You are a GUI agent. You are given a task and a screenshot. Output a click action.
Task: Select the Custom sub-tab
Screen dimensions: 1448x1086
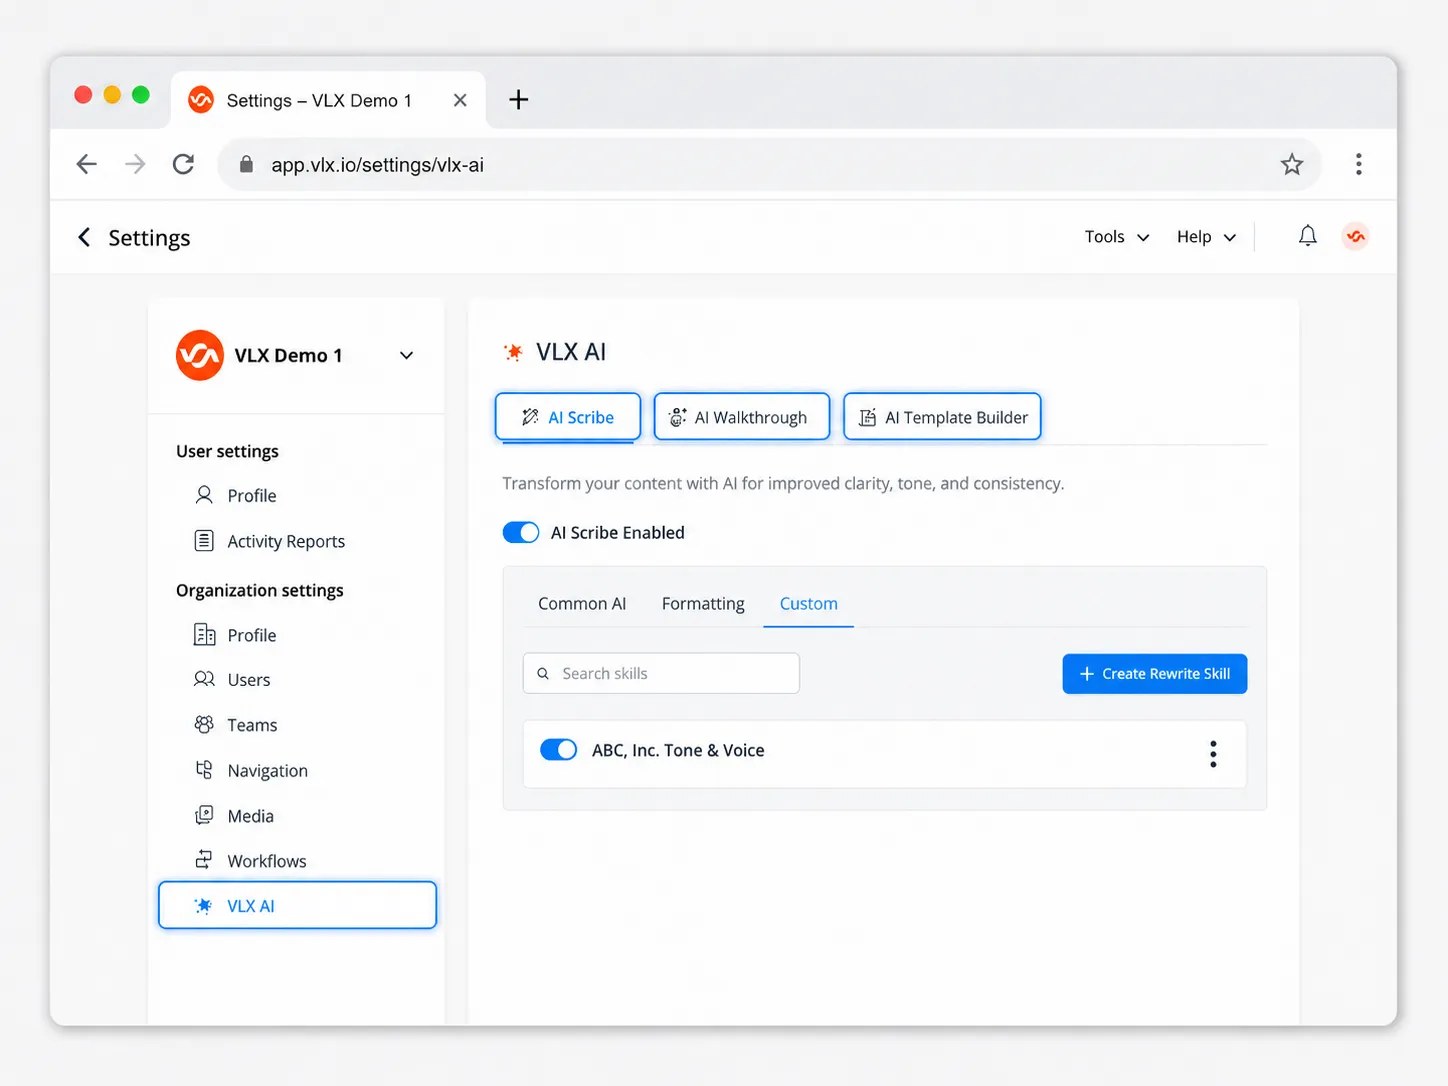point(809,604)
